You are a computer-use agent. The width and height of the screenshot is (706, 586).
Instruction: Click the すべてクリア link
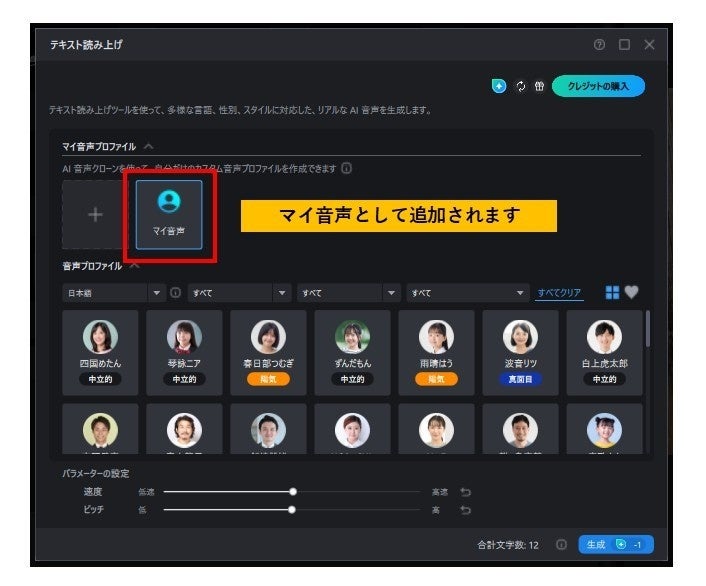[x=559, y=293]
